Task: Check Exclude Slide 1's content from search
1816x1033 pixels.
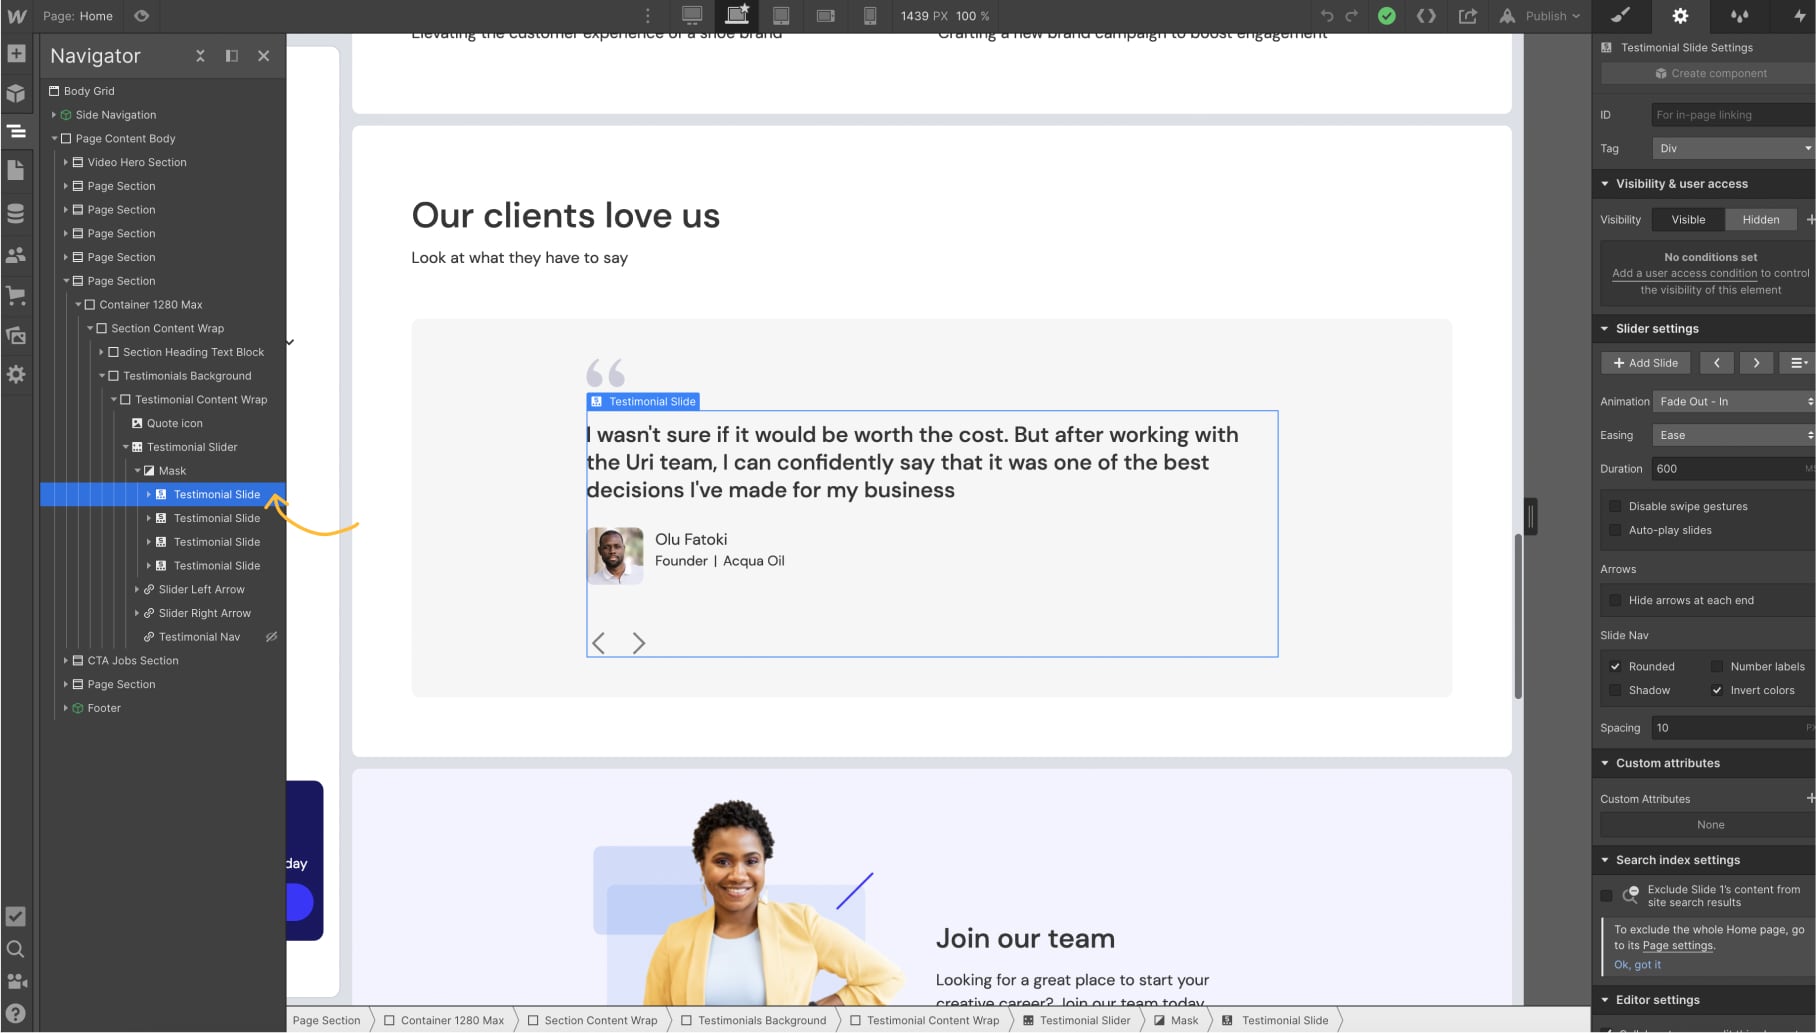Action: click(1607, 896)
